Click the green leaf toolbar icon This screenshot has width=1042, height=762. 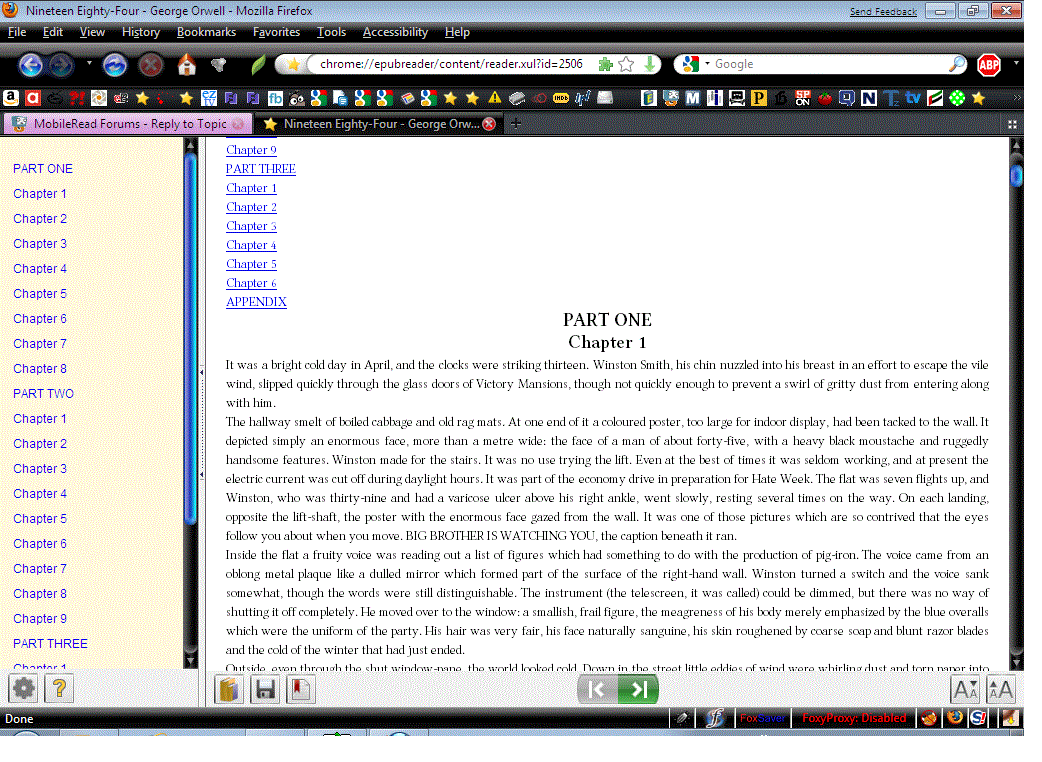[258, 64]
